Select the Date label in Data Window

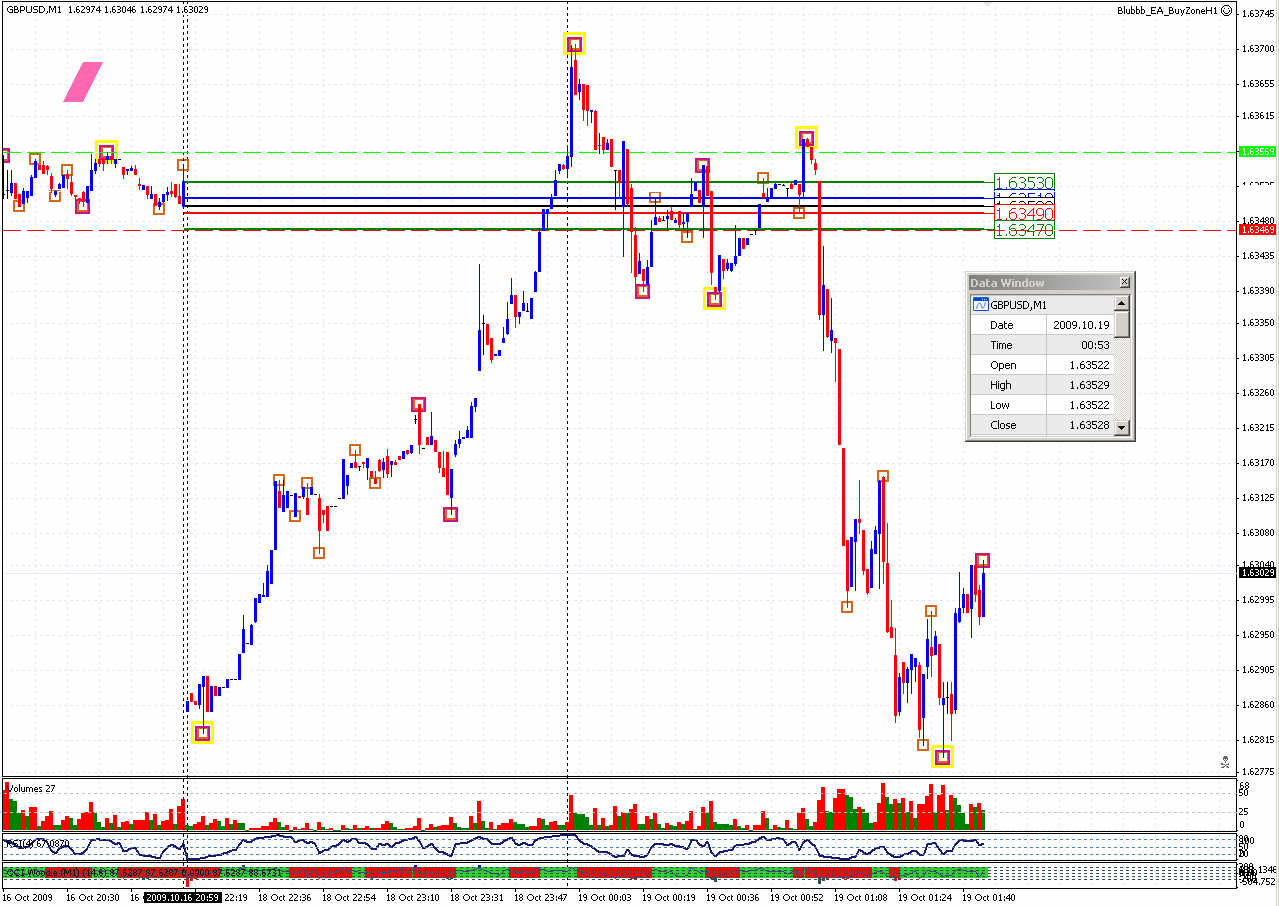[x=1001, y=325]
